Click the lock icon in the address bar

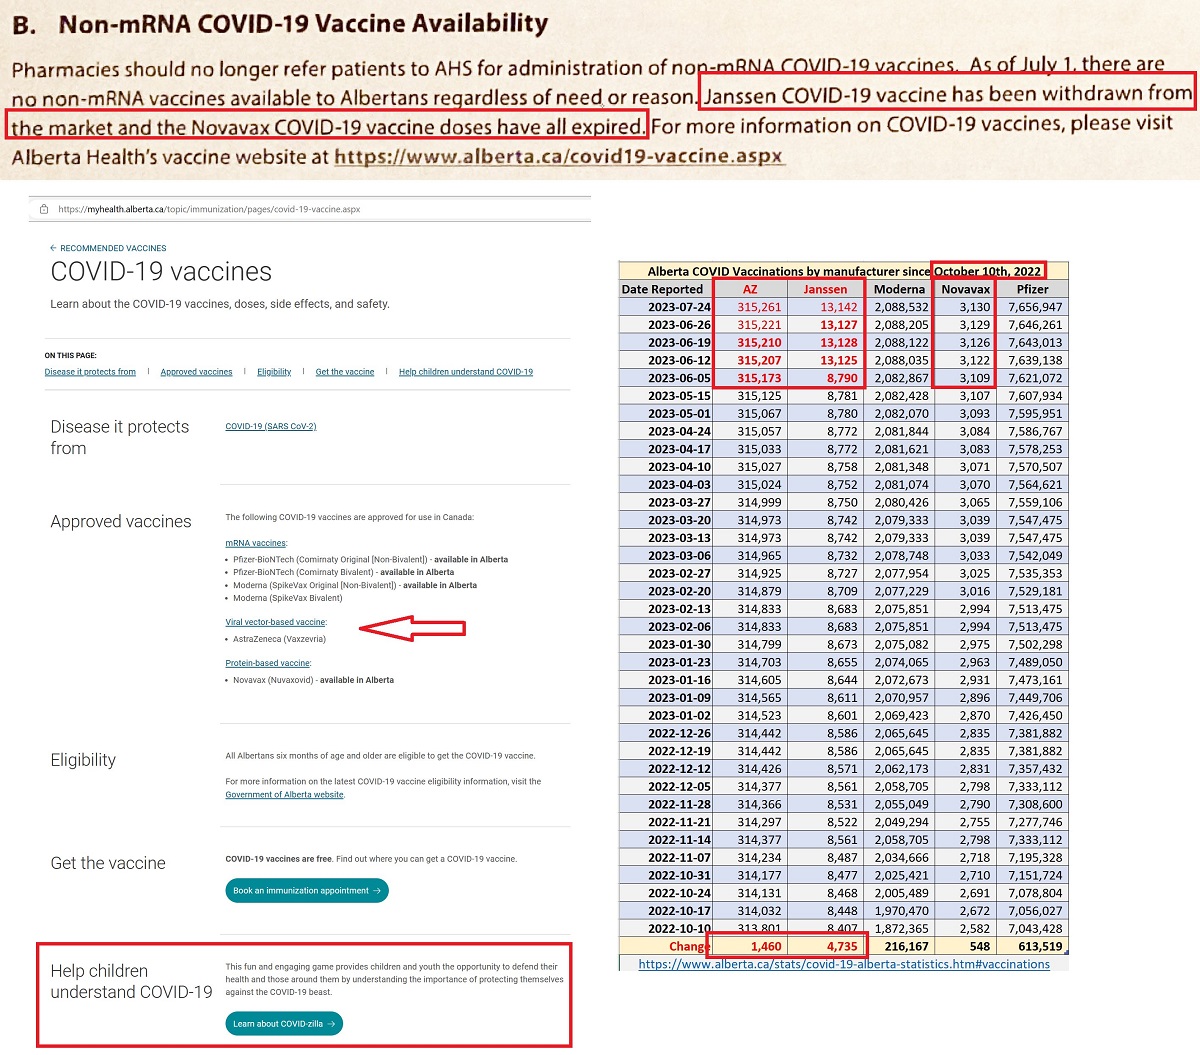43,209
